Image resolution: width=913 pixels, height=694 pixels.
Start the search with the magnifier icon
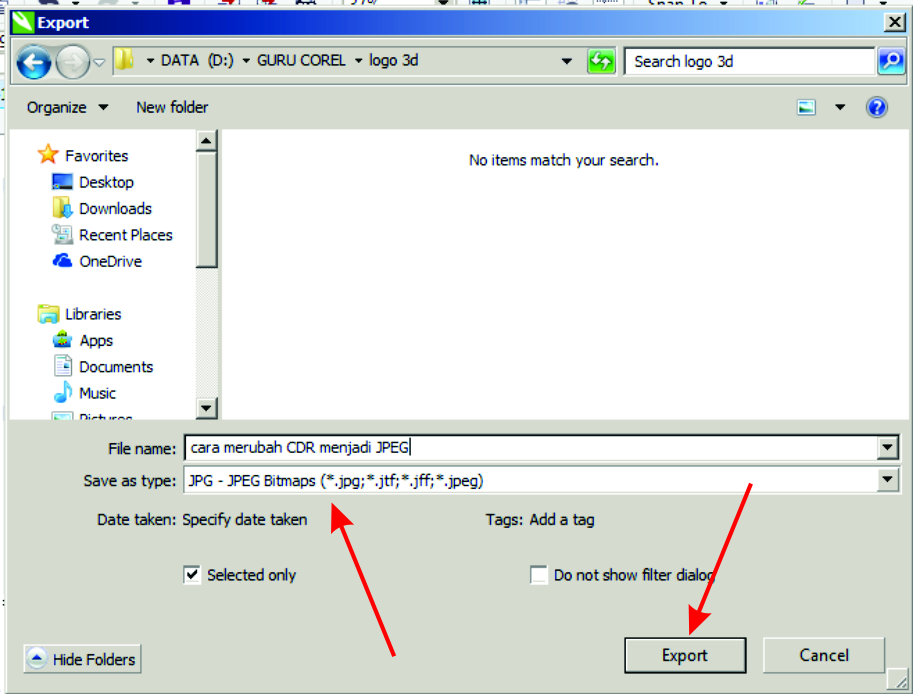(889, 61)
